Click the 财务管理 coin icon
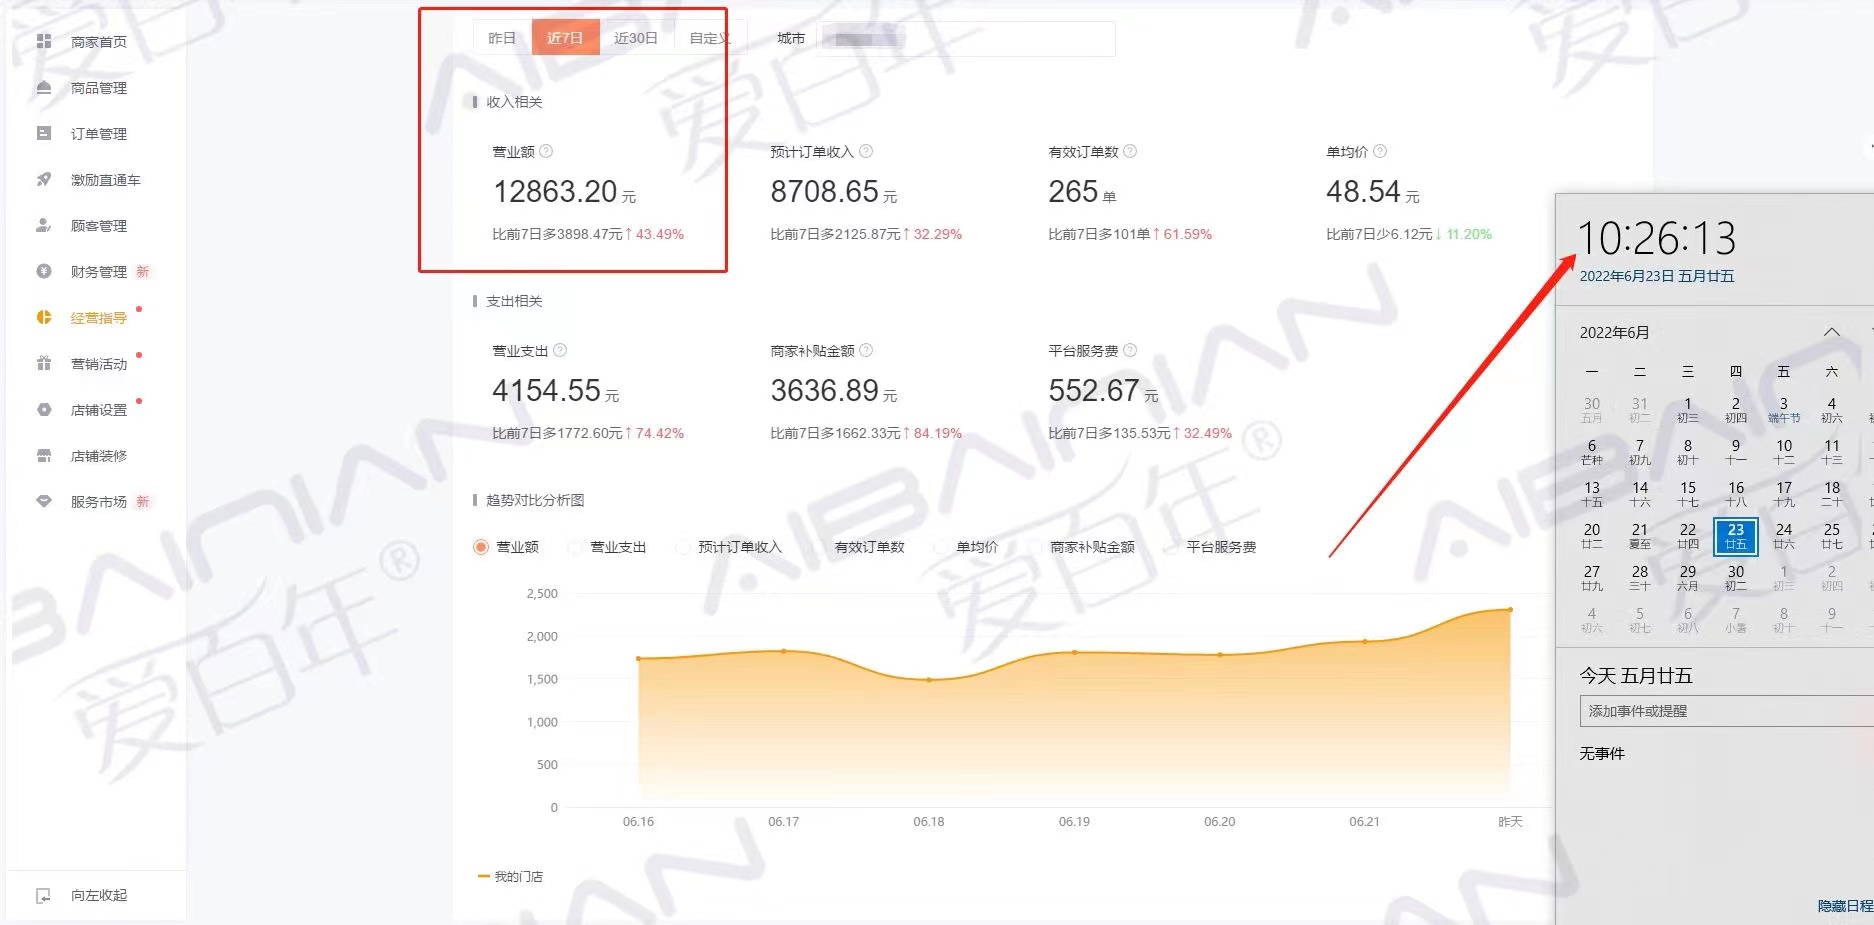Image resolution: width=1874 pixels, height=925 pixels. (x=44, y=271)
